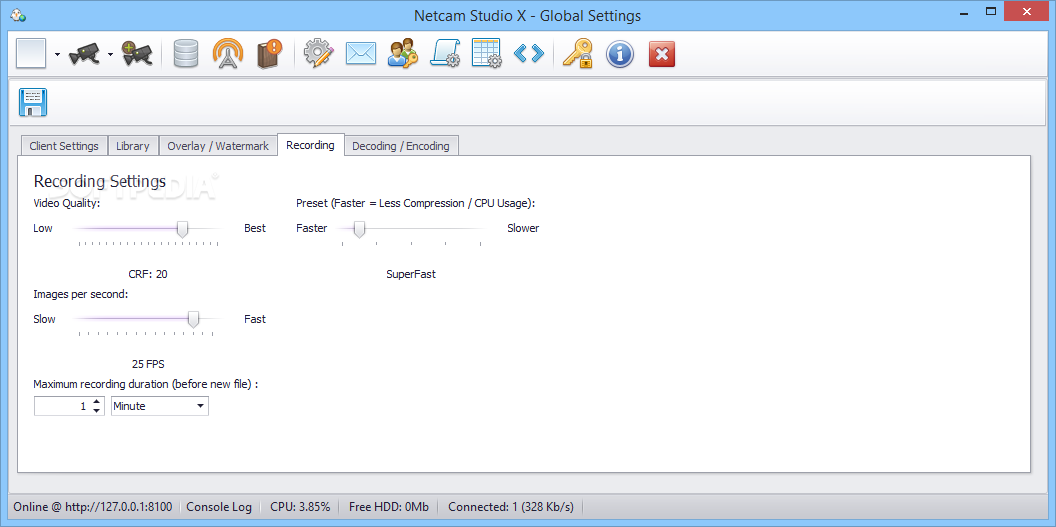Decrease recording duration with down arrow
The image size is (1056, 527).
point(97,411)
